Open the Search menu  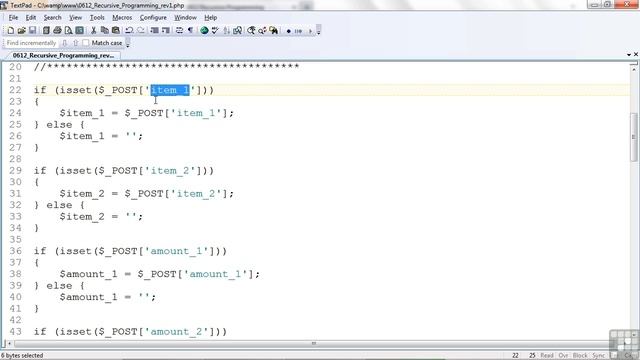click(x=53, y=18)
